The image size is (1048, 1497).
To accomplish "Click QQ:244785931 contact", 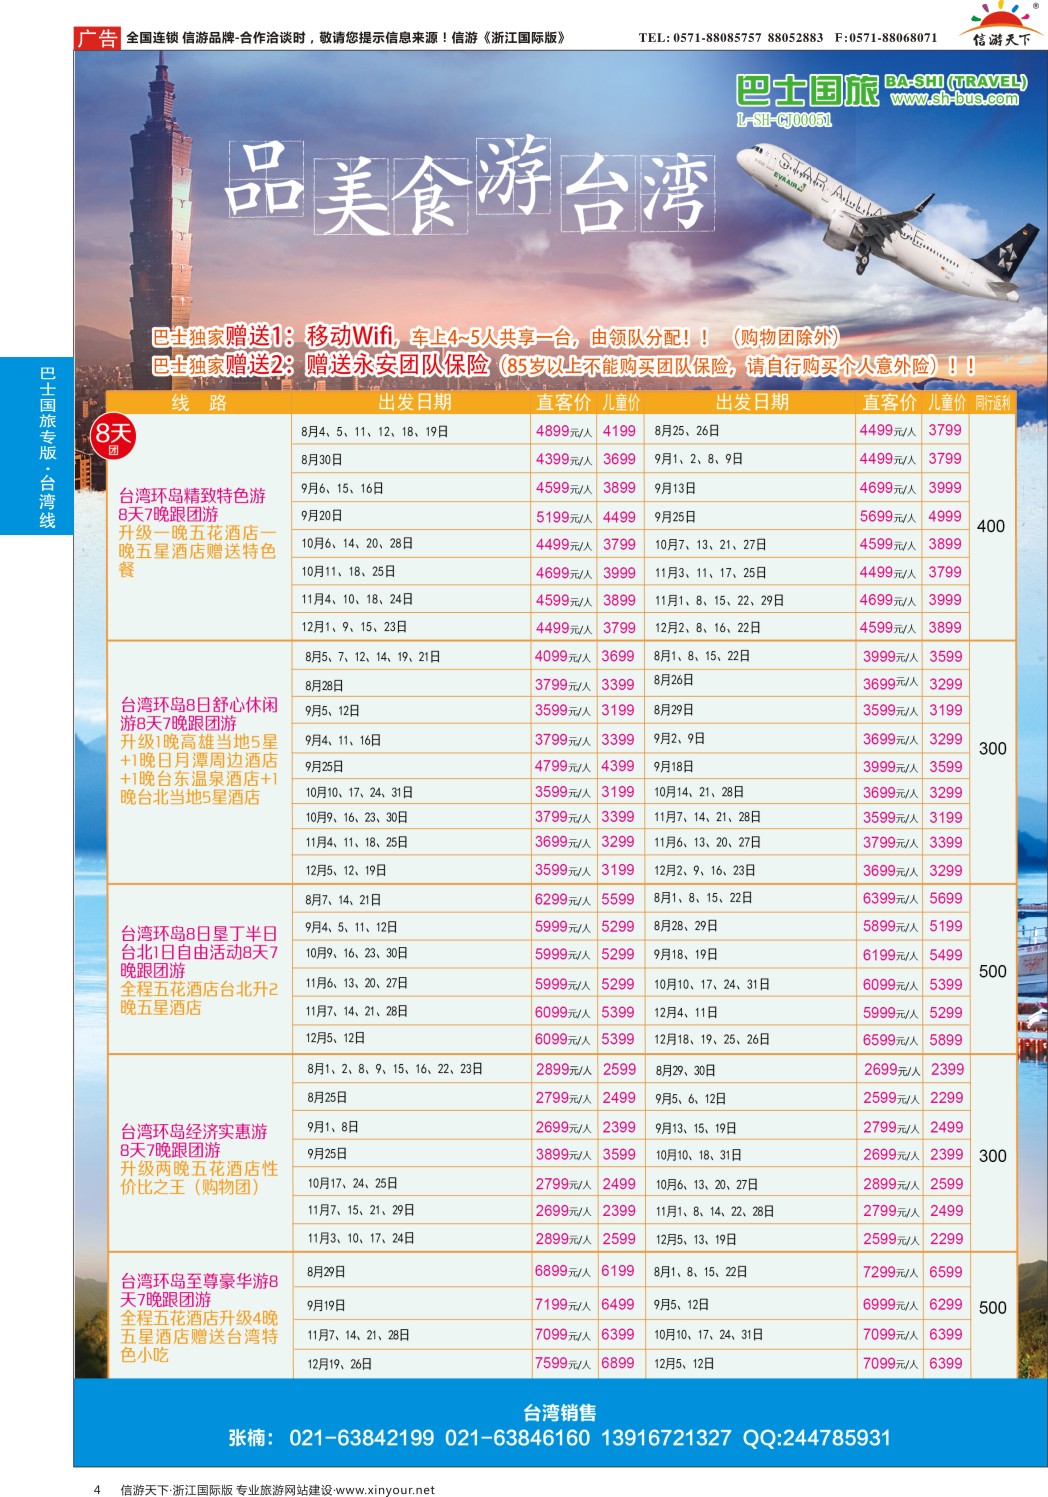I will pyautogui.click(x=817, y=1438).
